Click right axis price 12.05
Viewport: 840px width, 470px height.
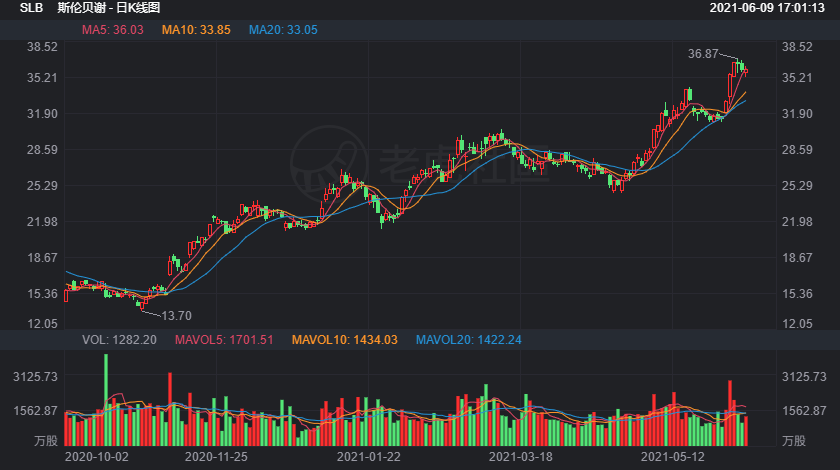[x=797, y=324]
